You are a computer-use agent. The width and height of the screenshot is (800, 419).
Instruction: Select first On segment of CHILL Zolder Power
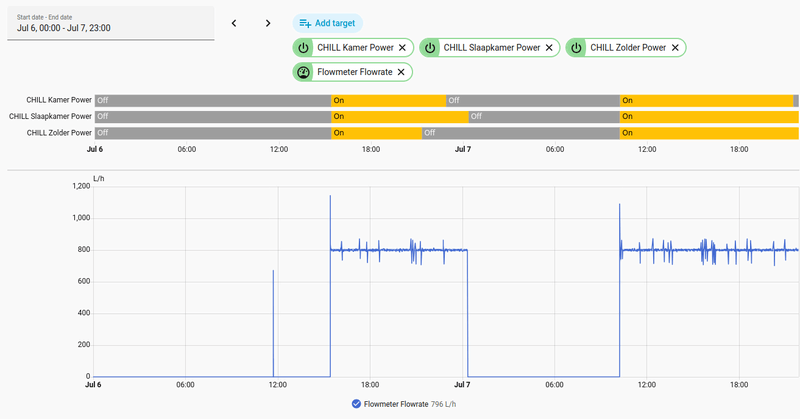coord(377,133)
